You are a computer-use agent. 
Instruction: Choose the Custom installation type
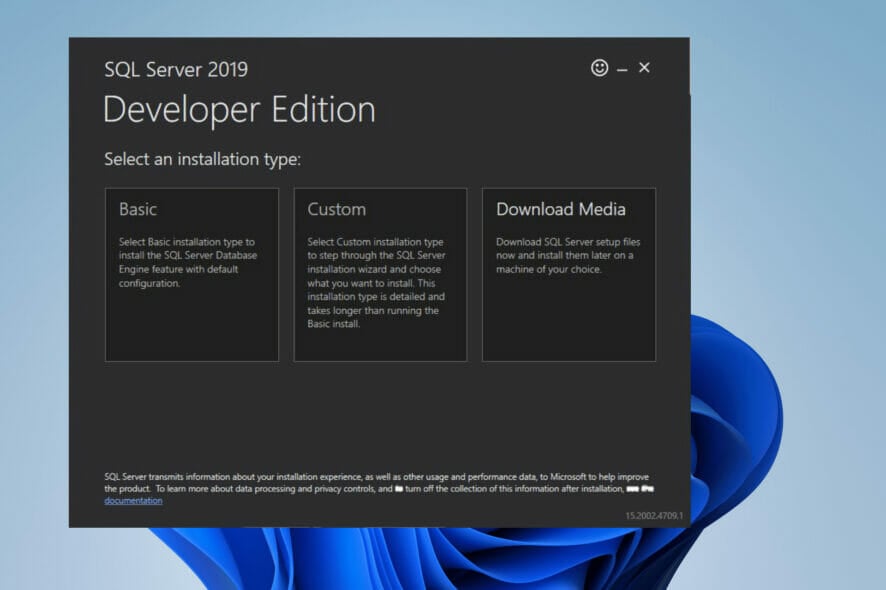click(x=380, y=275)
